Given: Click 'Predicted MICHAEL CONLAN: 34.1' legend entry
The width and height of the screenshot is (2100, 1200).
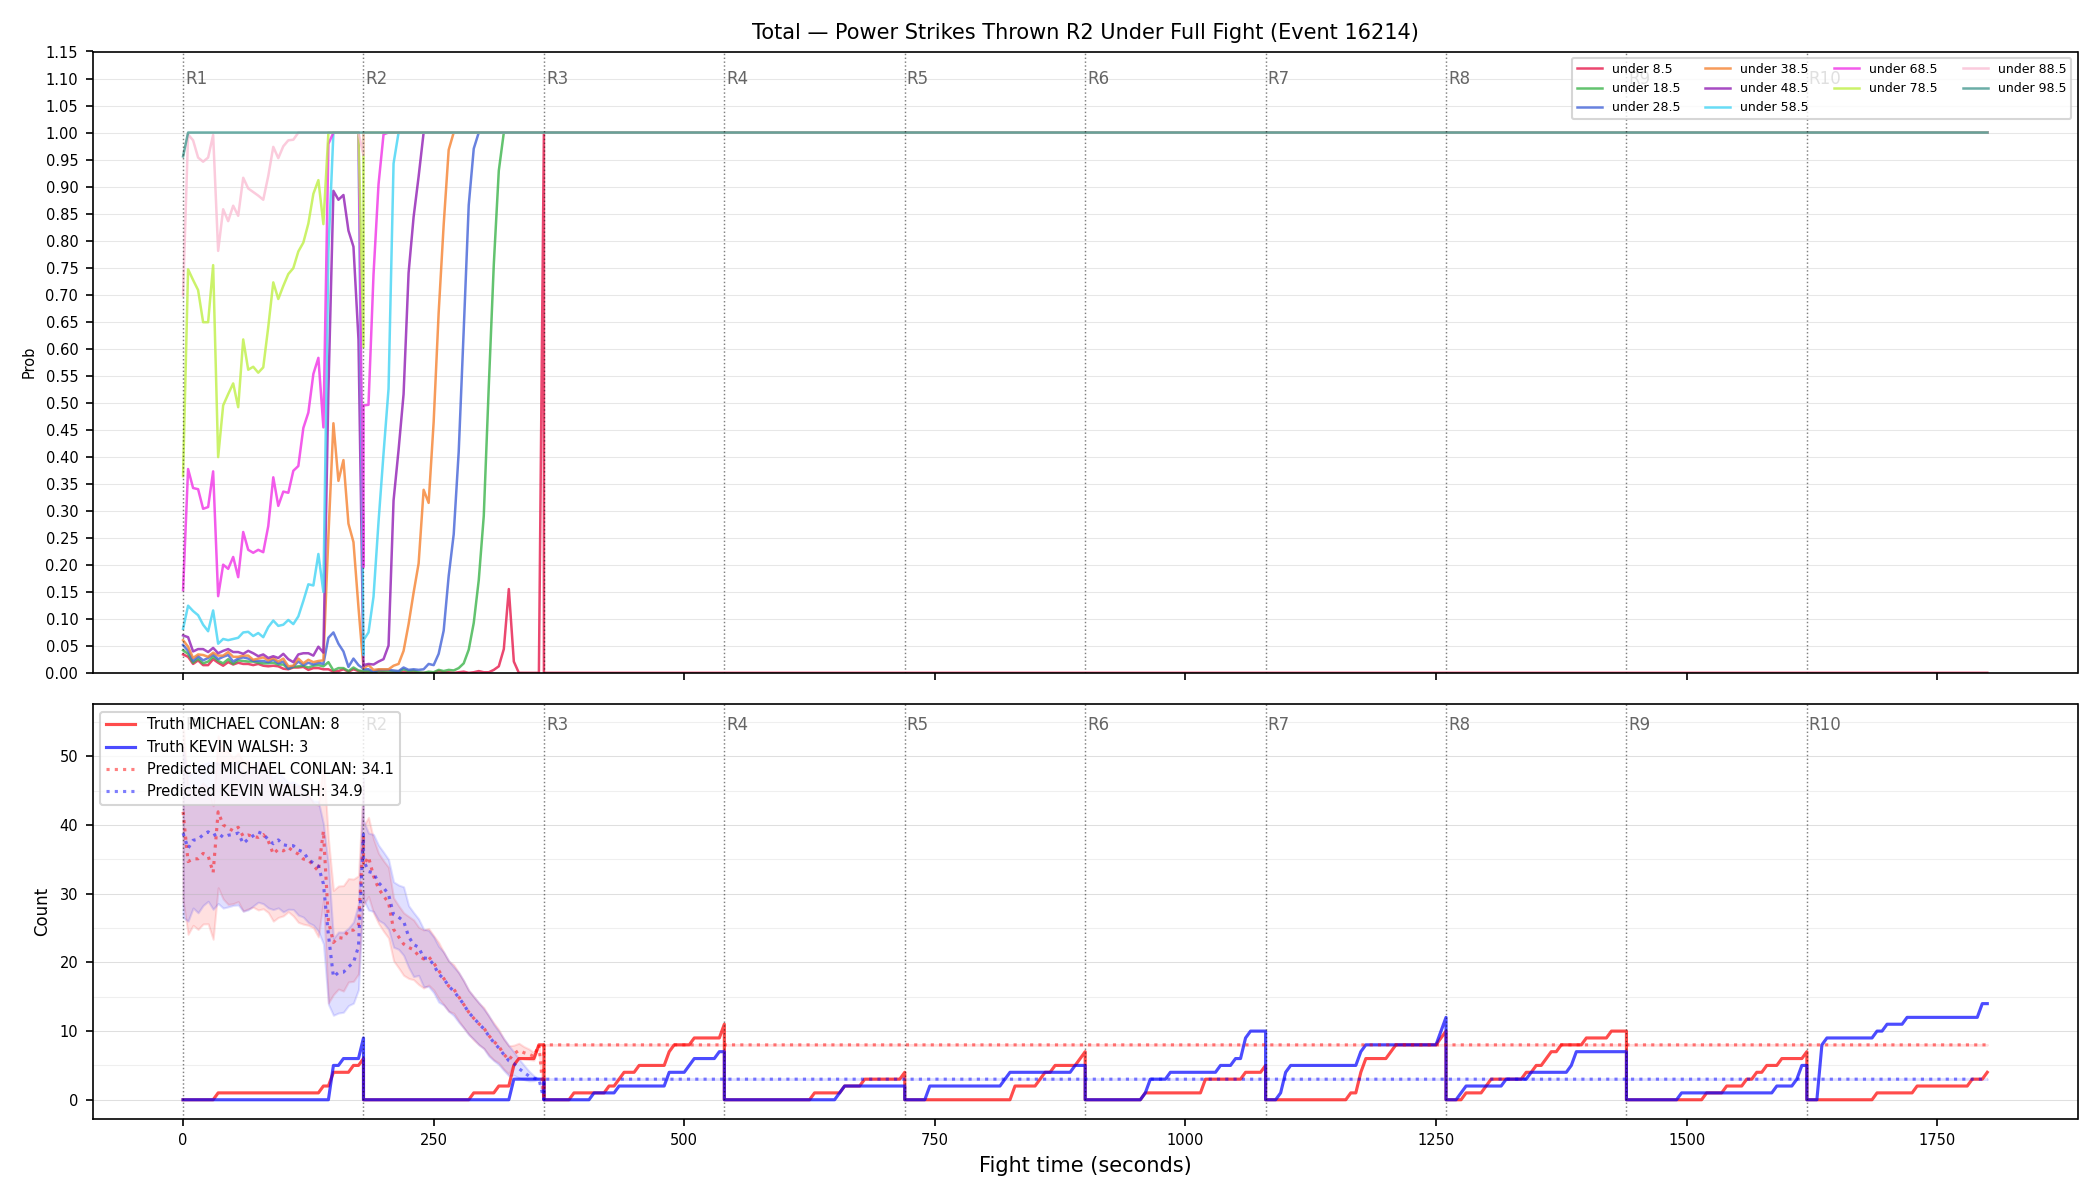Looking at the screenshot, I should (x=270, y=769).
